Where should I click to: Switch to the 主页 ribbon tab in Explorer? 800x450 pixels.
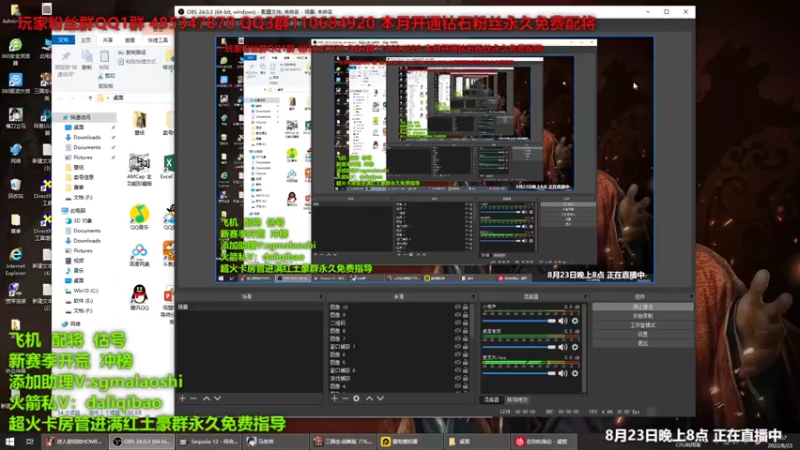[86, 40]
